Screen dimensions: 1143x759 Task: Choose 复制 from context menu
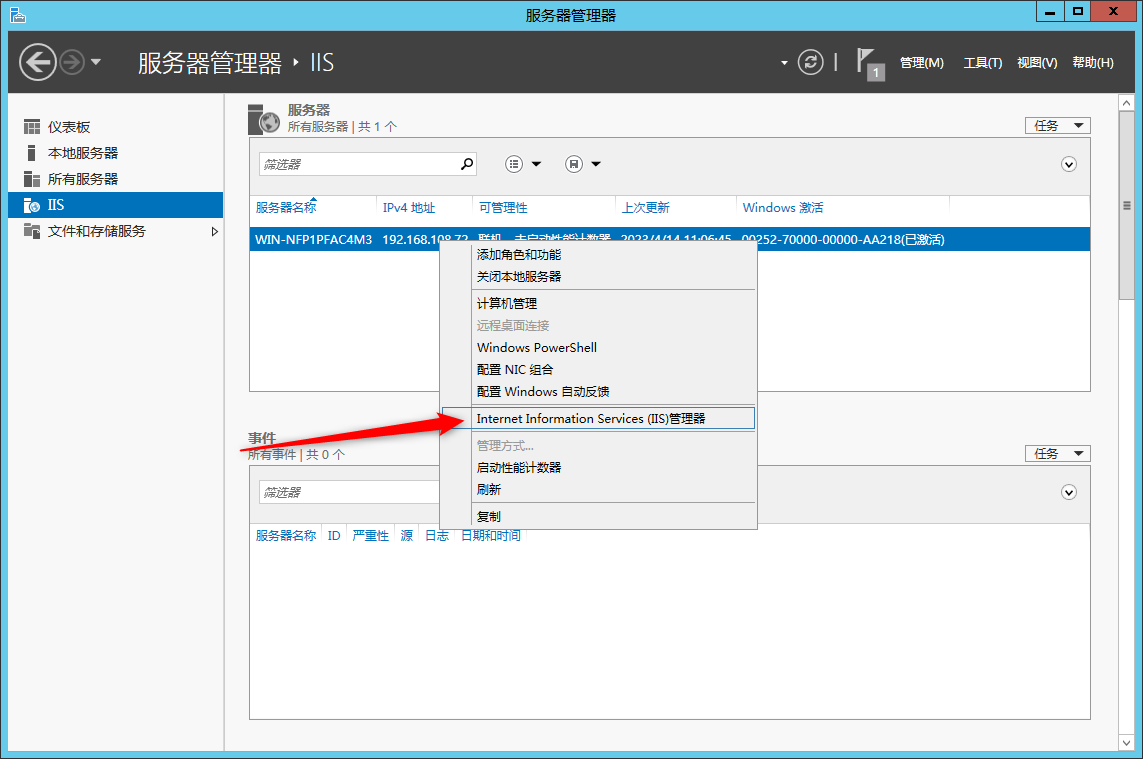tap(598, 516)
